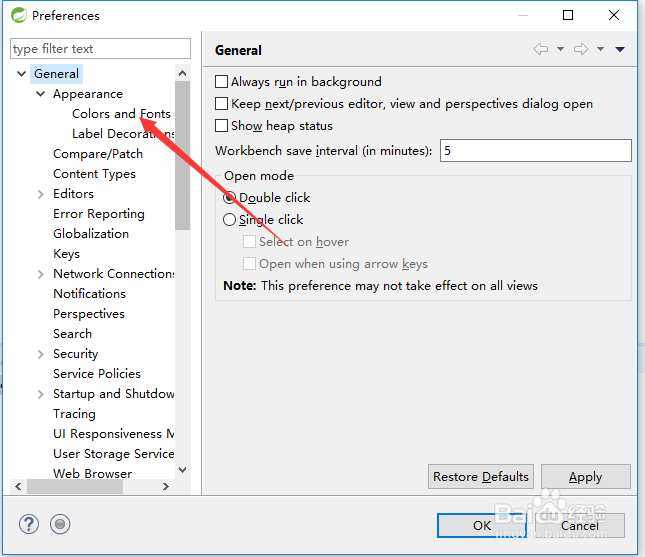Open Search preferences page

coord(72,334)
